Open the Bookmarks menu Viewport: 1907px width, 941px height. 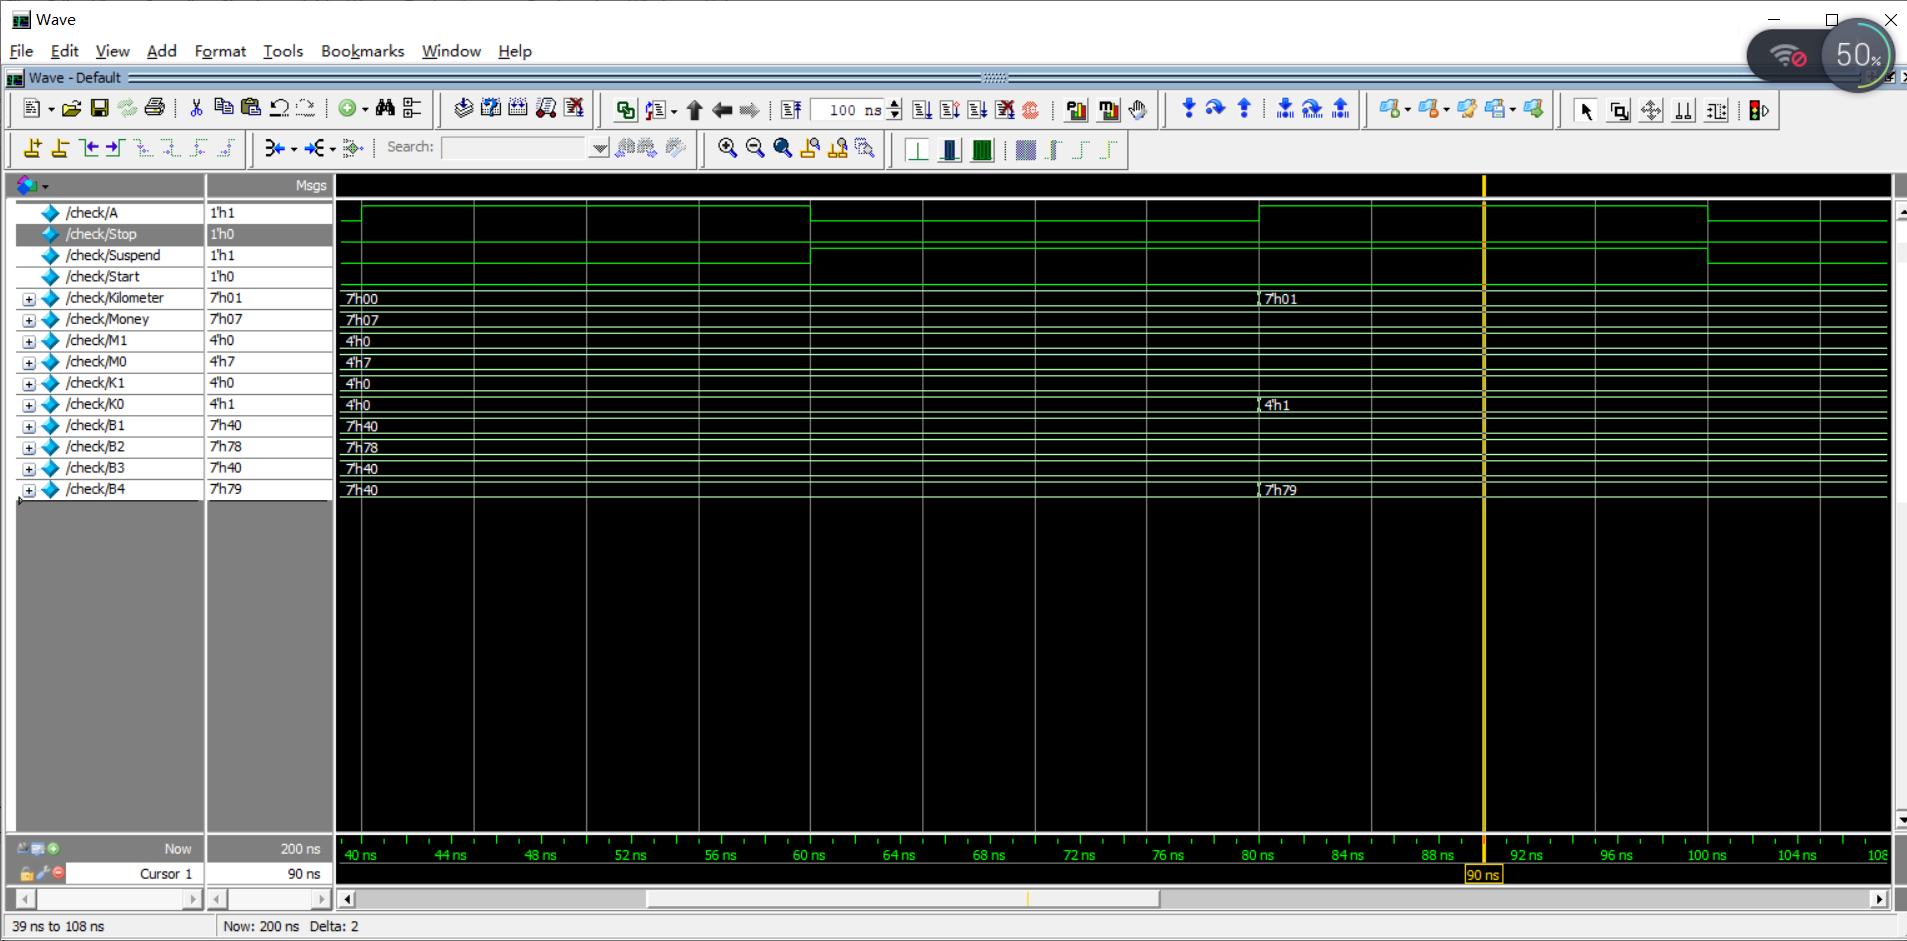pyautogui.click(x=362, y=51)
